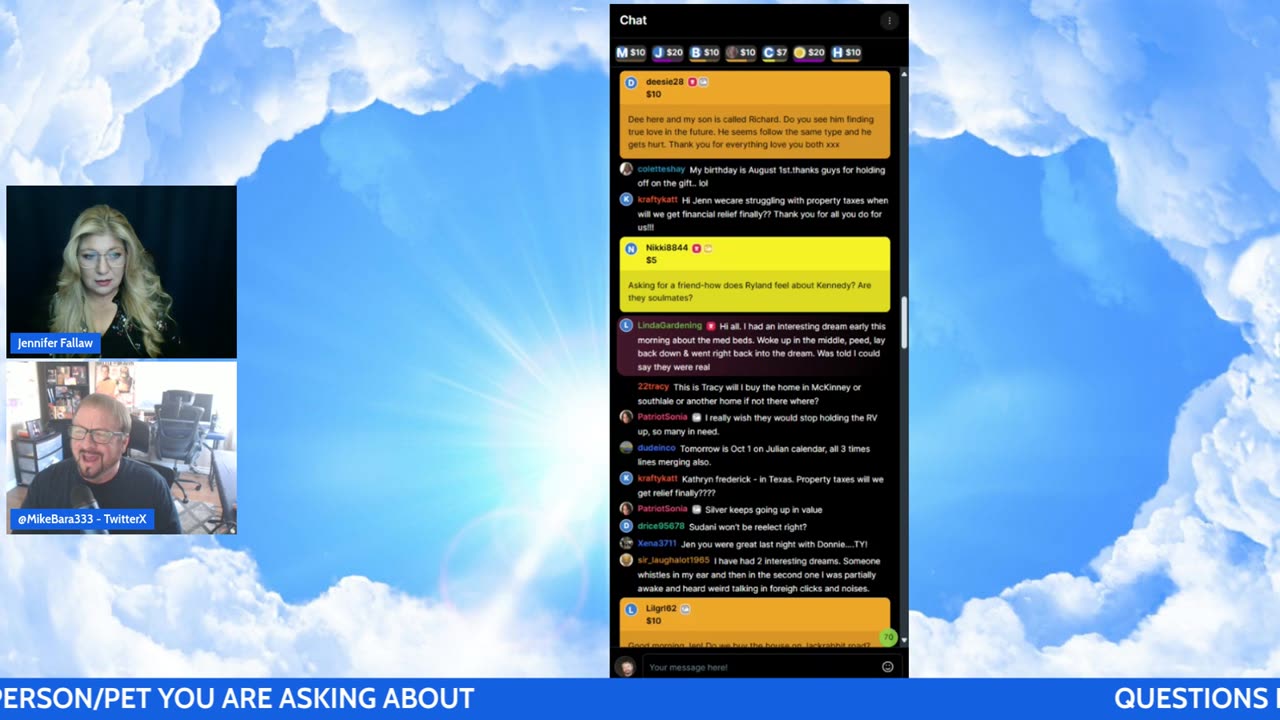Open coletteshay's profile avatar
The width and height of the screenshot is (1280, 720).
(626, 169)
